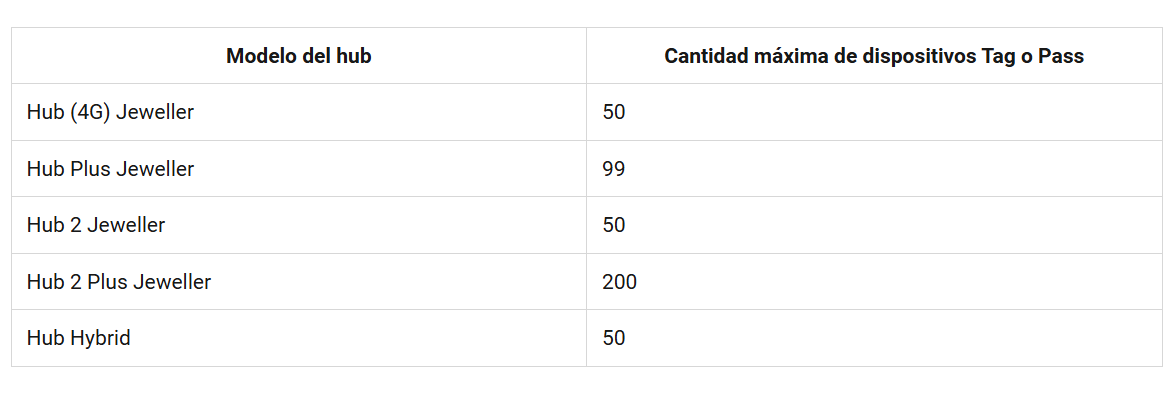
Task: Select the 'Hub 2 Jeweller' cell
Action: pyautogui.click(x=96, y=225)
